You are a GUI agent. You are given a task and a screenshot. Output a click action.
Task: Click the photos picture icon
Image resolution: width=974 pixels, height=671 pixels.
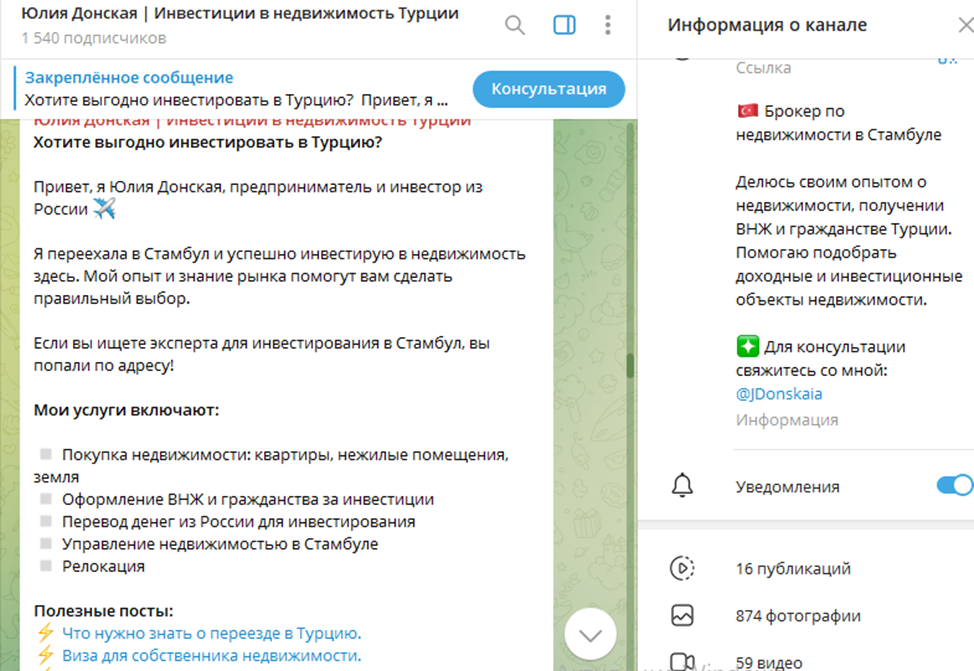(x=682, y=616)
